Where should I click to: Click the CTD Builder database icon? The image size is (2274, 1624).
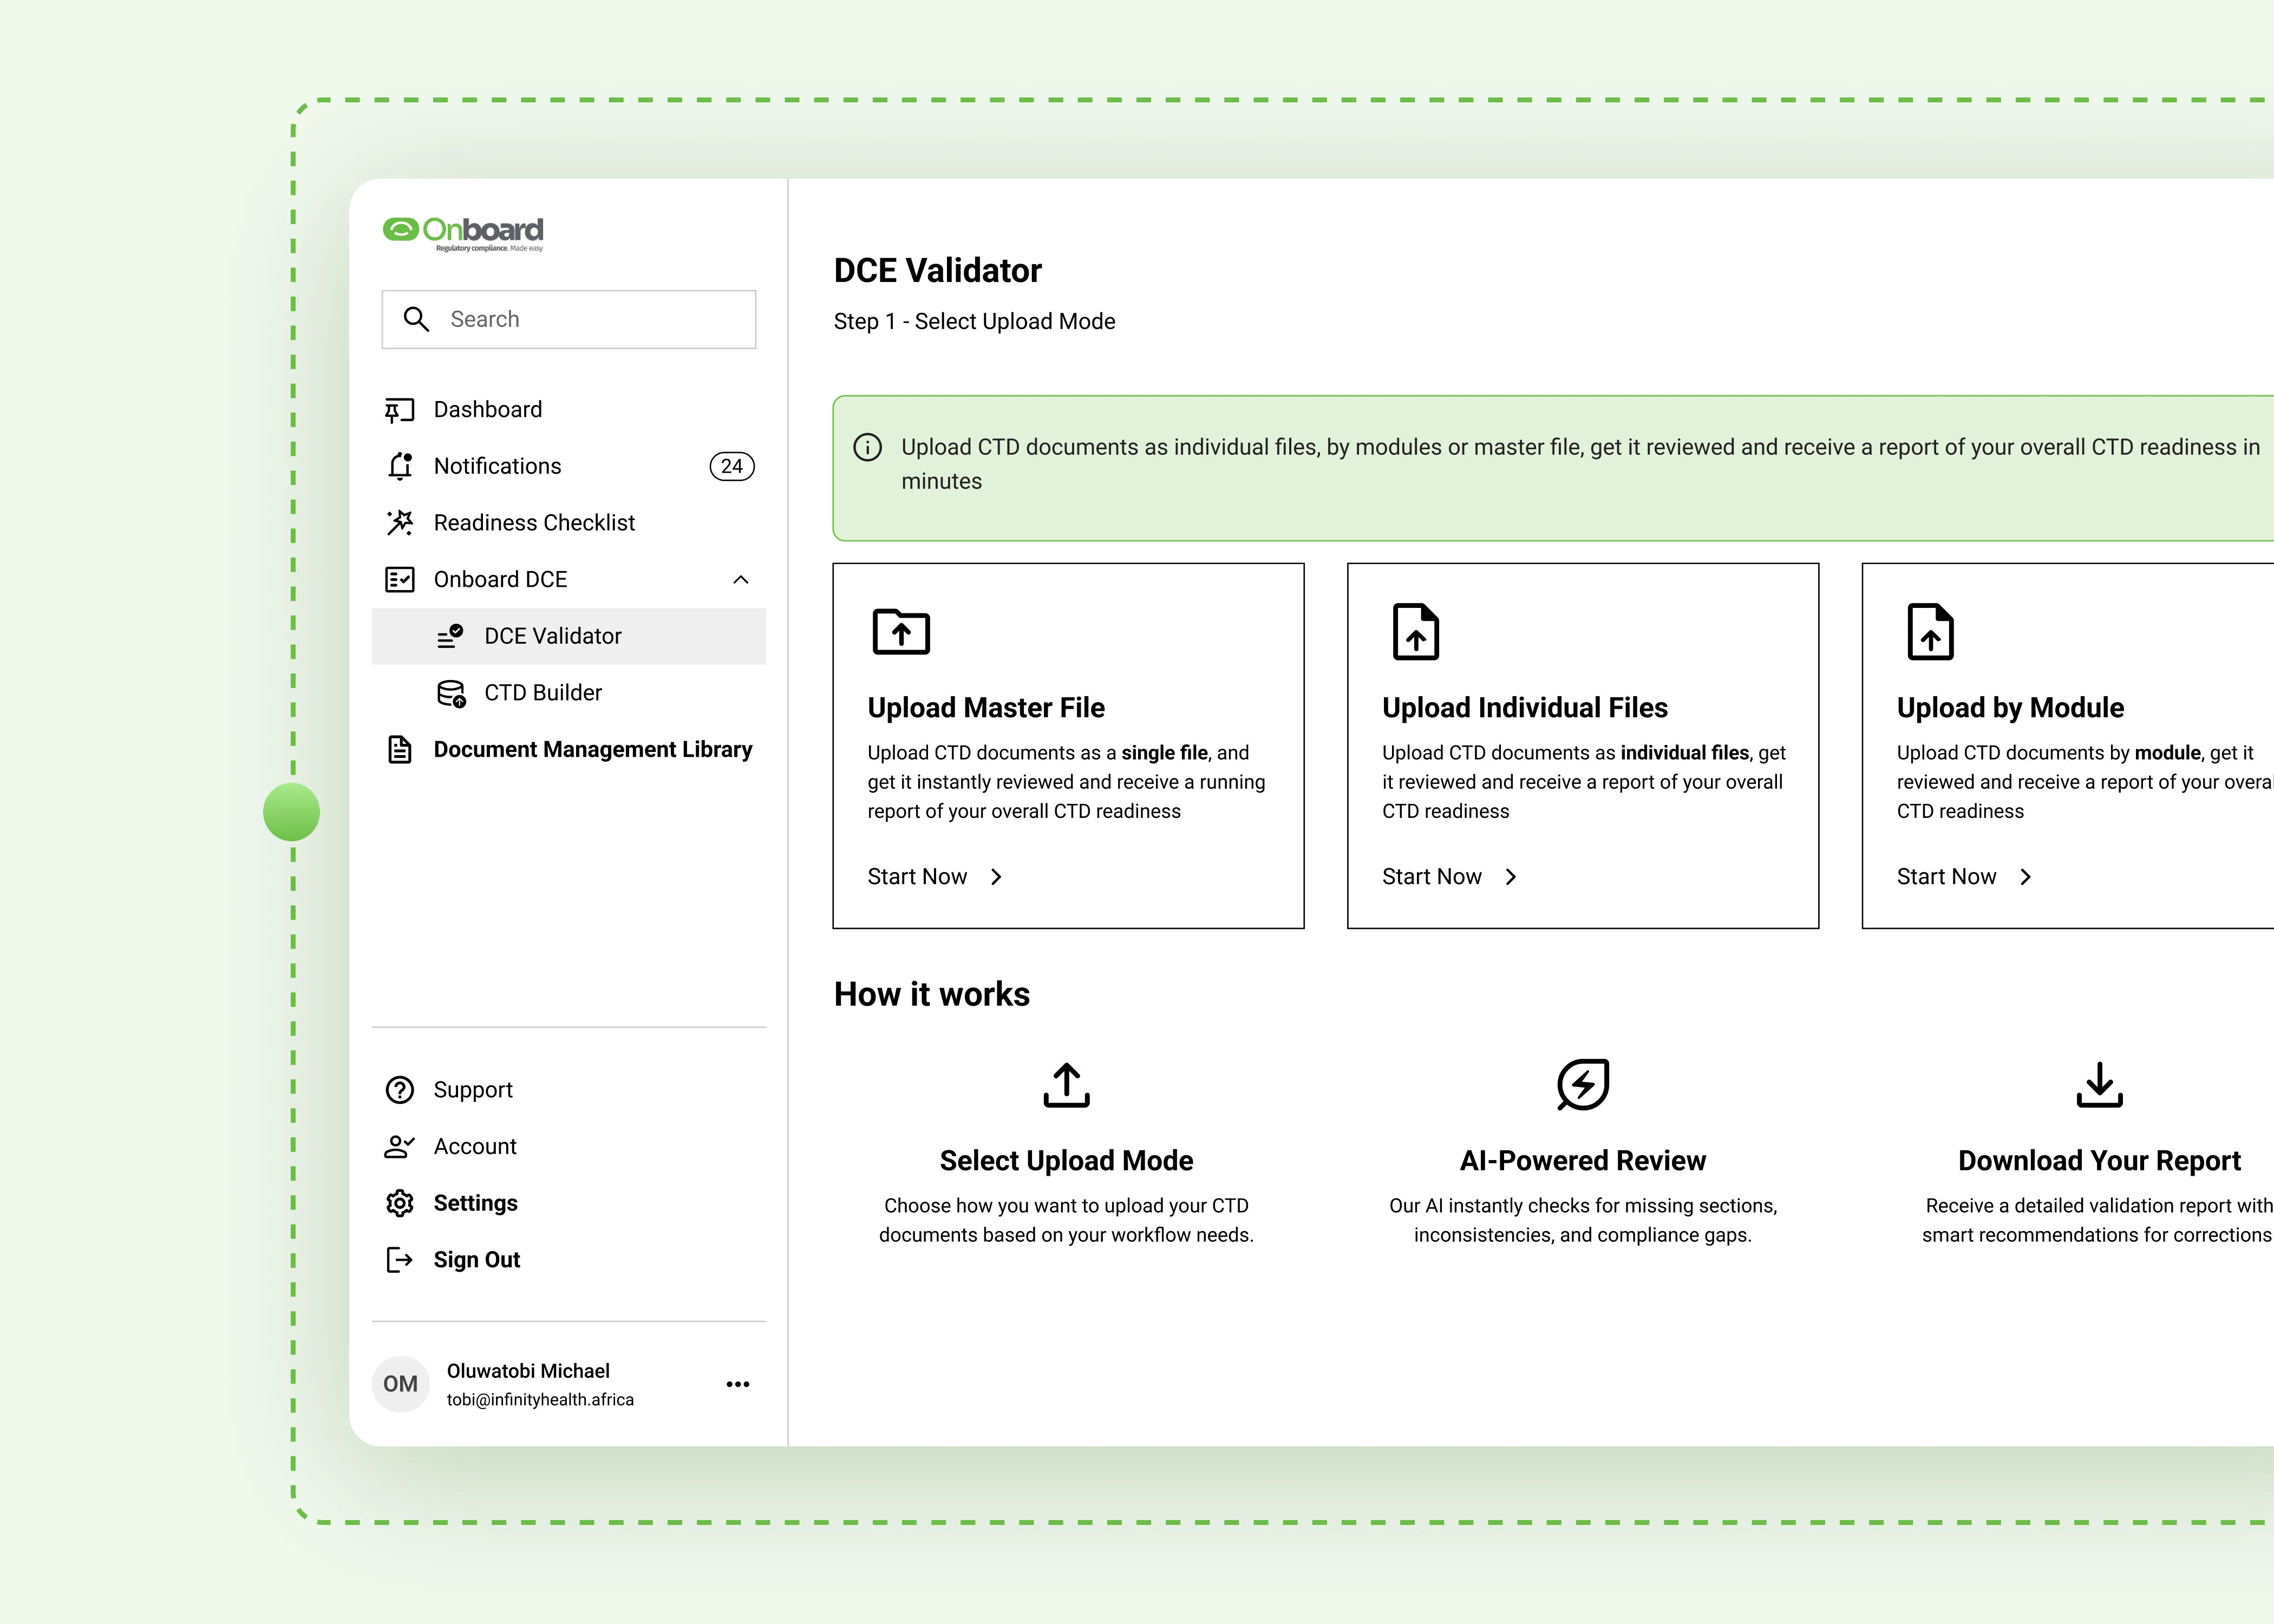pyautogui.click(x=451, y=693)
